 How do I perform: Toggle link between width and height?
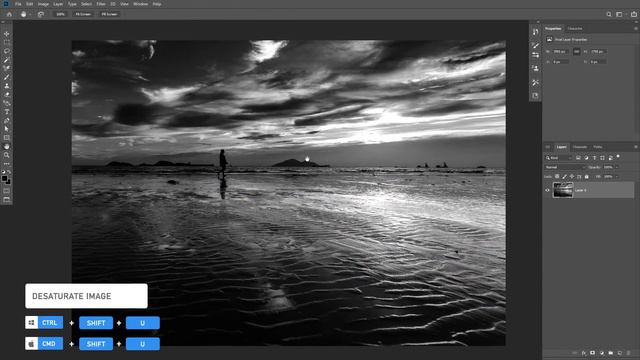click(x=576, y=51)
